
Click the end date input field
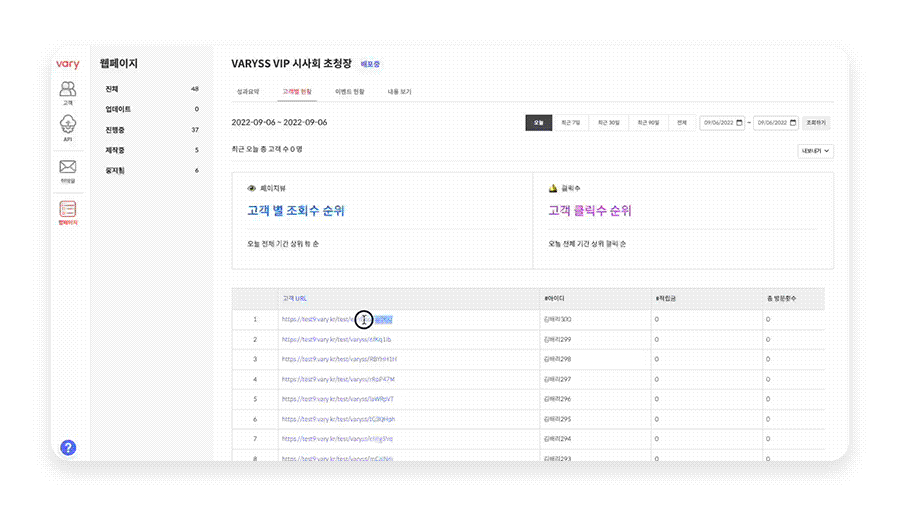pyautogui.click(x=775, y=123)
